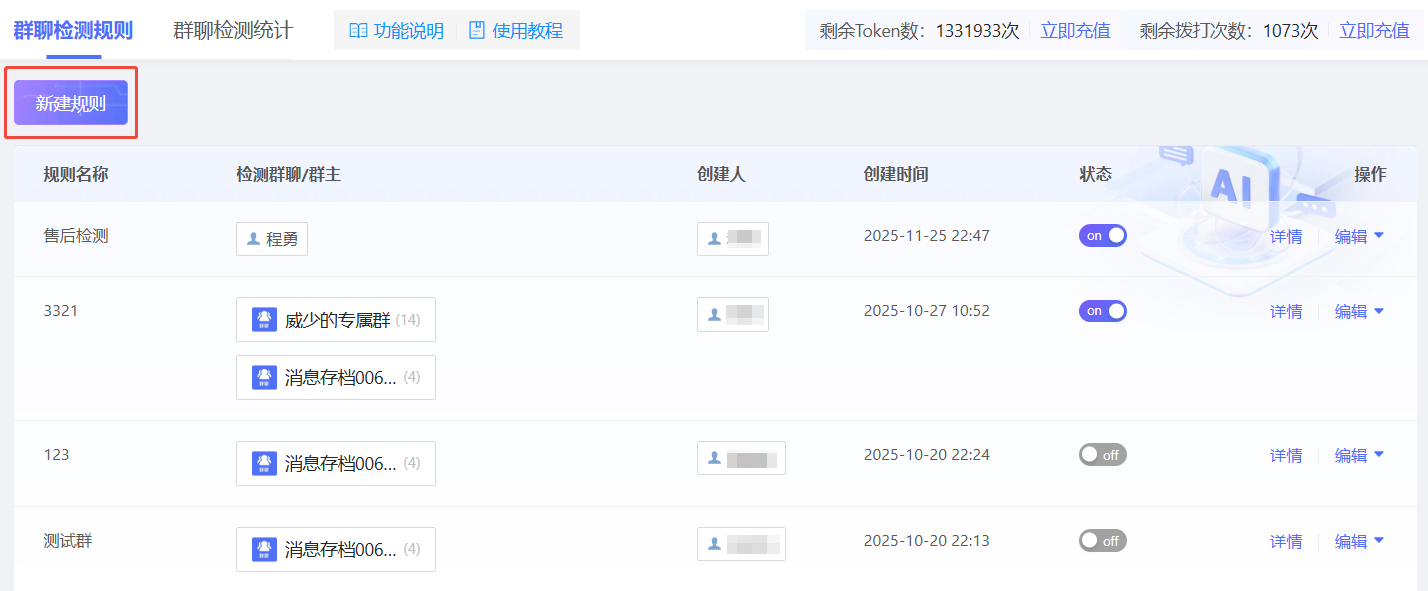Click creator avatar icon in 售后检测 row
This screenshot has width=1428, height=591.
714,239
